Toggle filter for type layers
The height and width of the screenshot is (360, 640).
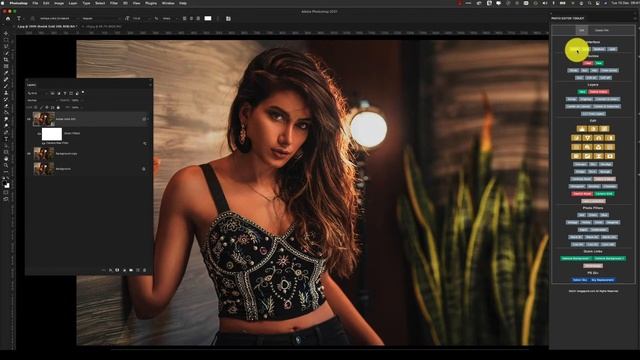[64, 93]
